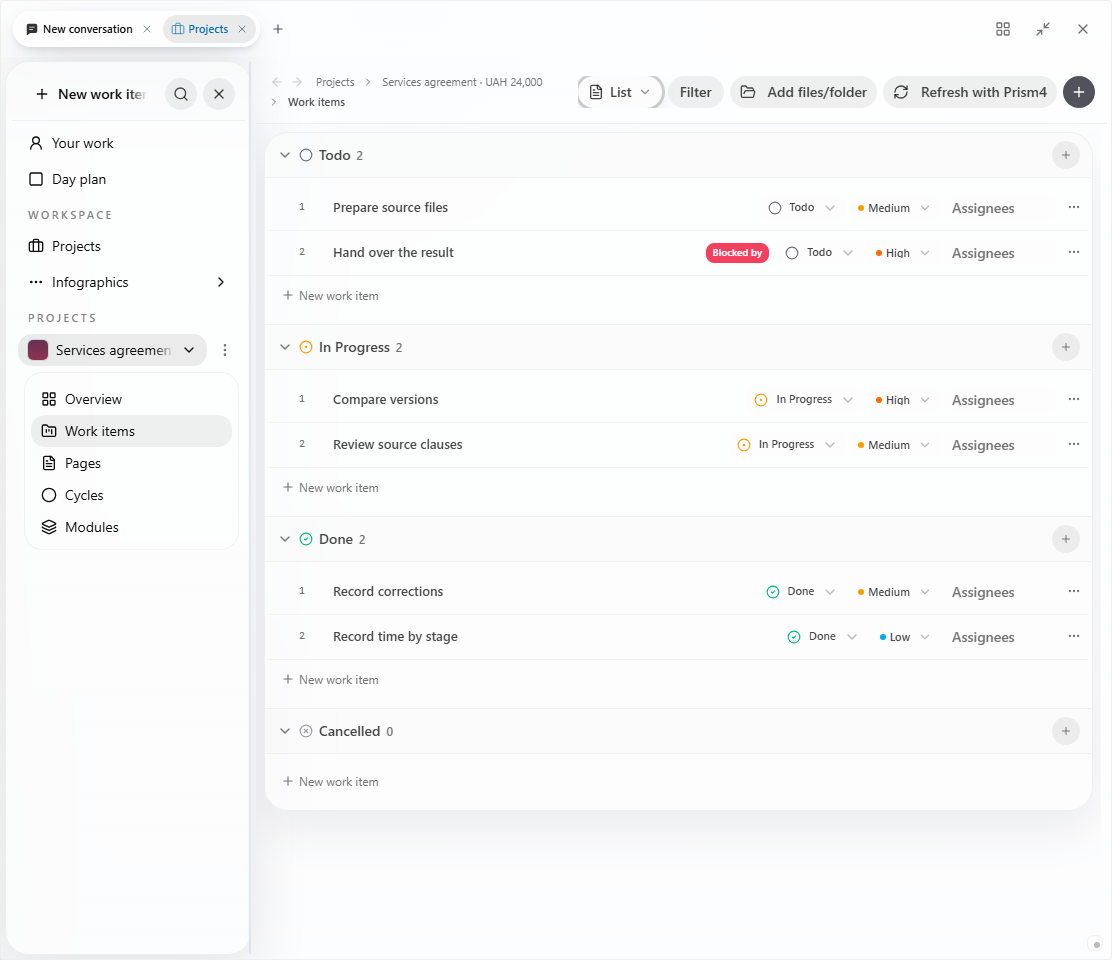Image resolution: width=1112 pixels, height=960 pixels.
Task: Open status dropdown for Review source clauses
Action: click(x=786, y=445)
